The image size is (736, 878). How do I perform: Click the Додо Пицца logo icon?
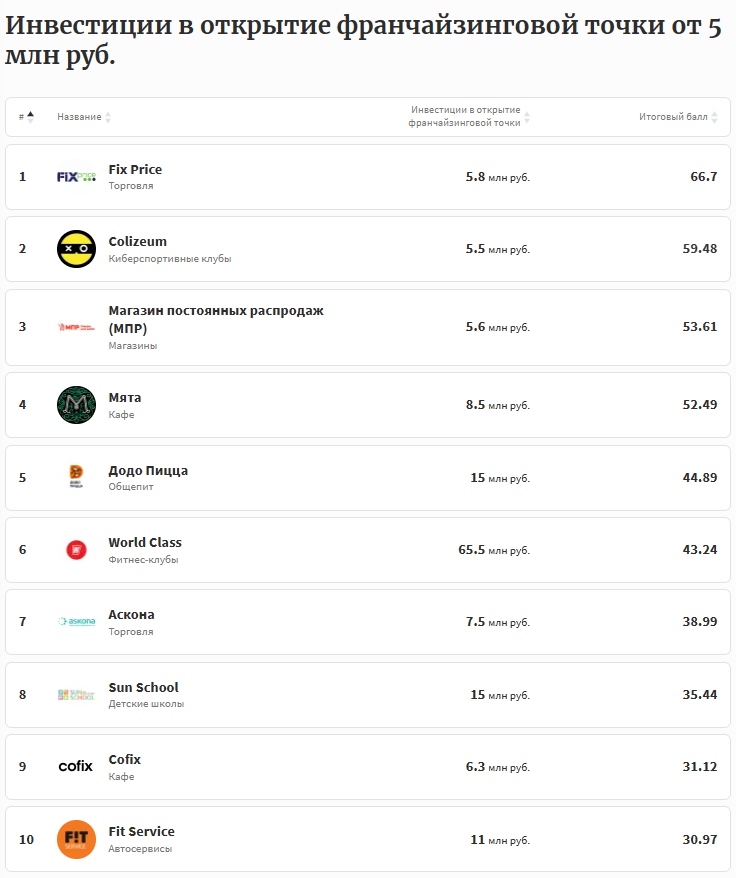(x=76, y=477)
